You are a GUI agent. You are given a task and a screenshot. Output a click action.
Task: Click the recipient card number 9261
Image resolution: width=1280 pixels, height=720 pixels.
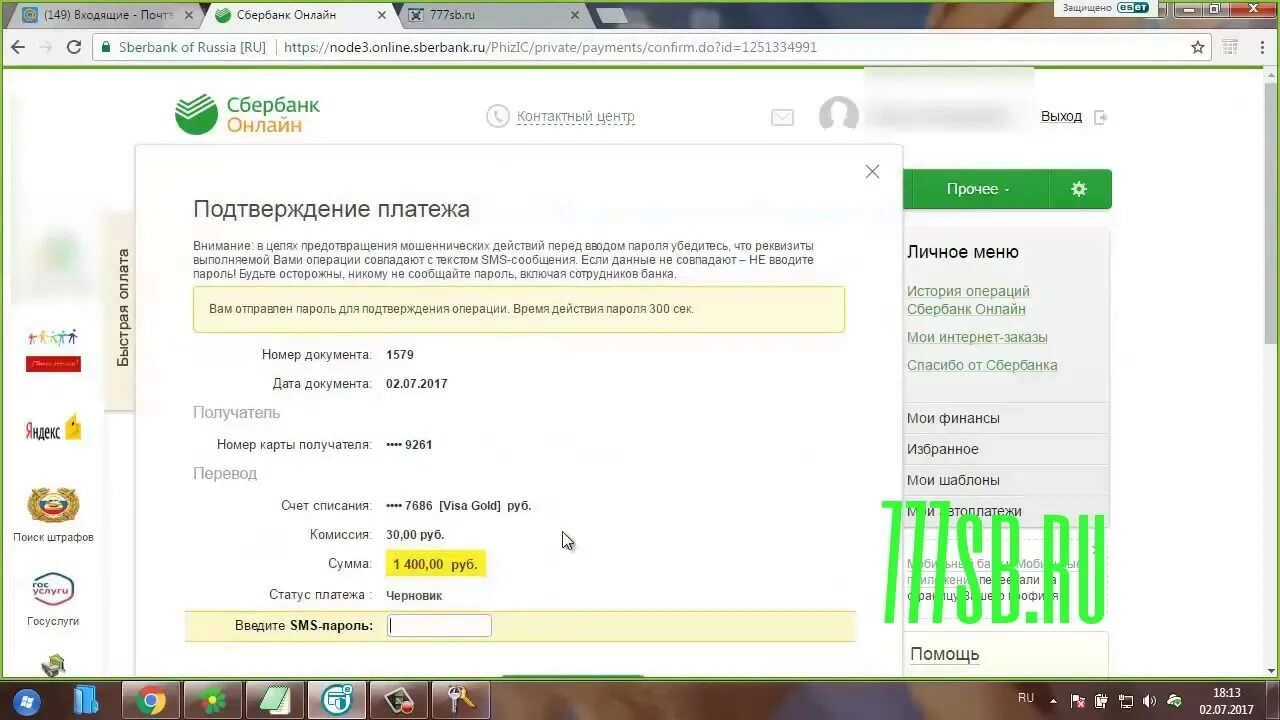(409, 444)
